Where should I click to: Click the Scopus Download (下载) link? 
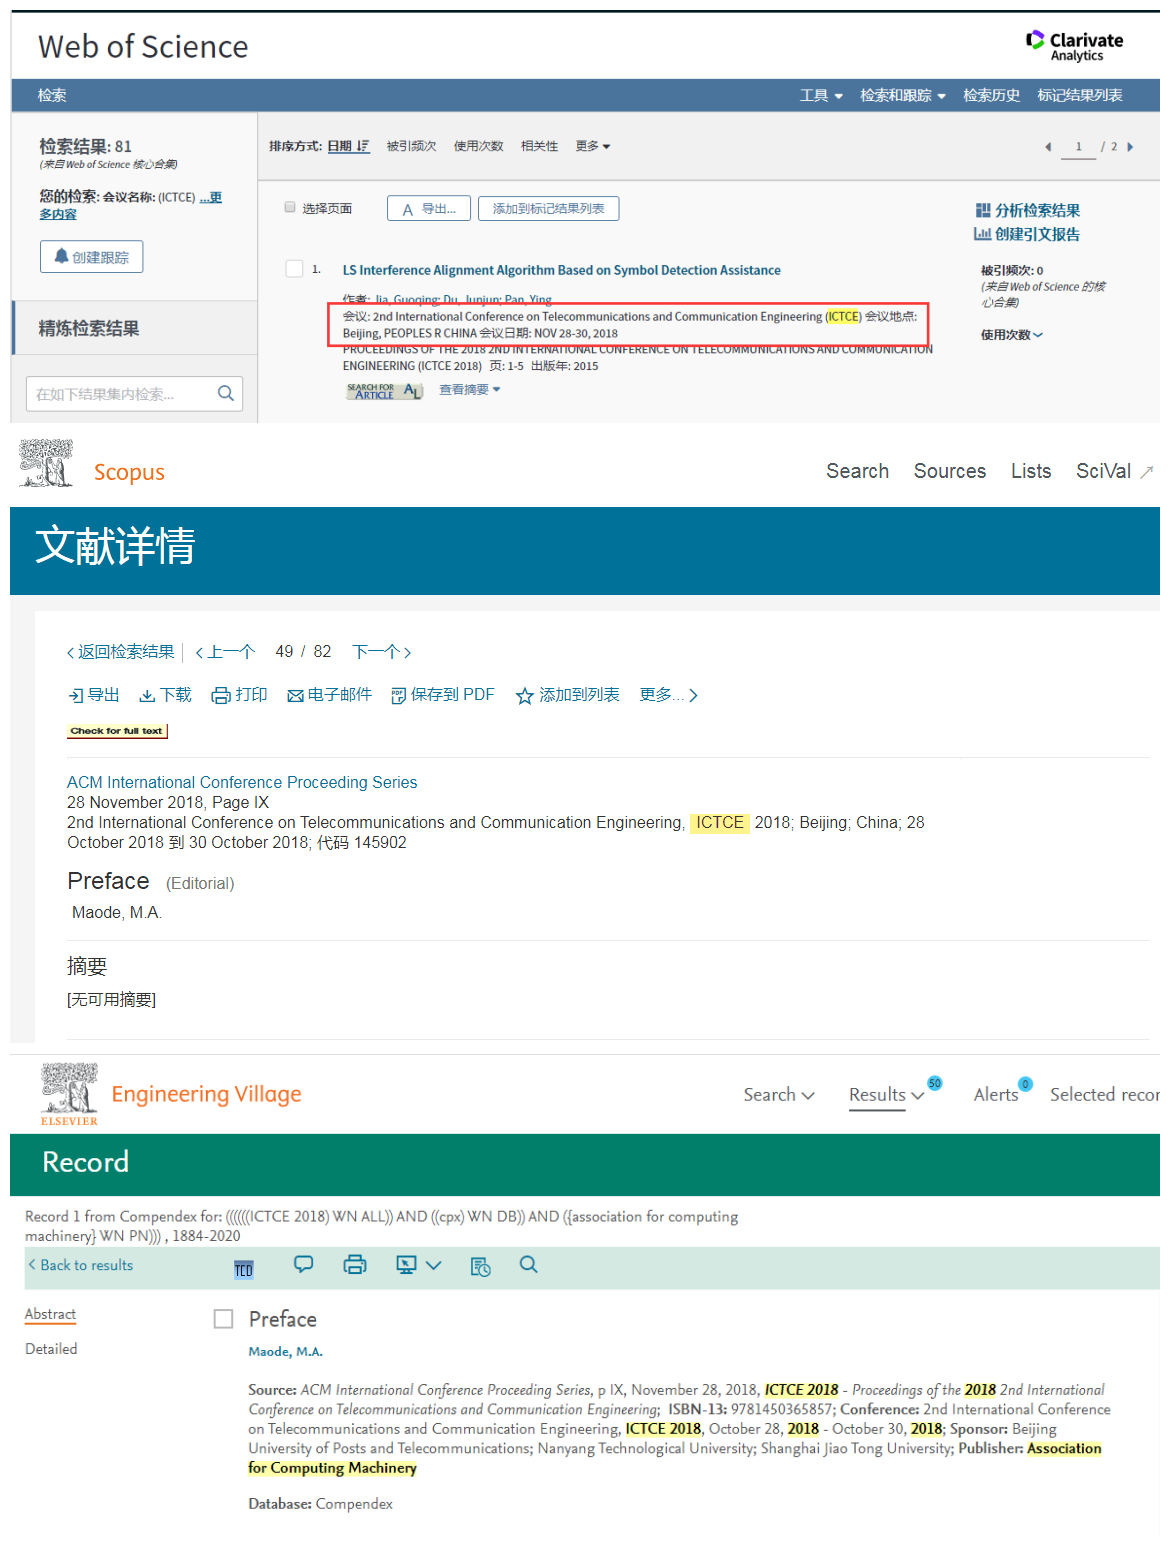tap(165, 695)
